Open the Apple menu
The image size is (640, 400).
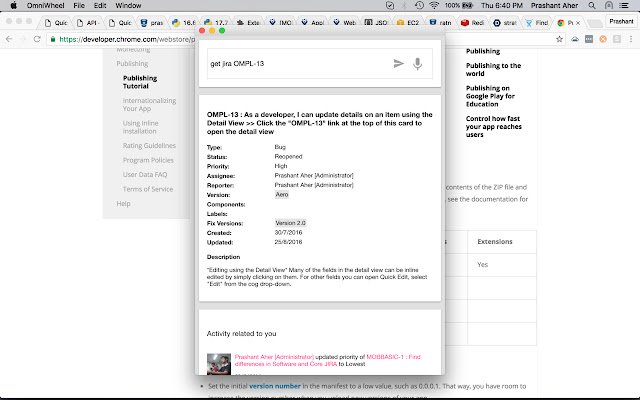tap(13, 5)
